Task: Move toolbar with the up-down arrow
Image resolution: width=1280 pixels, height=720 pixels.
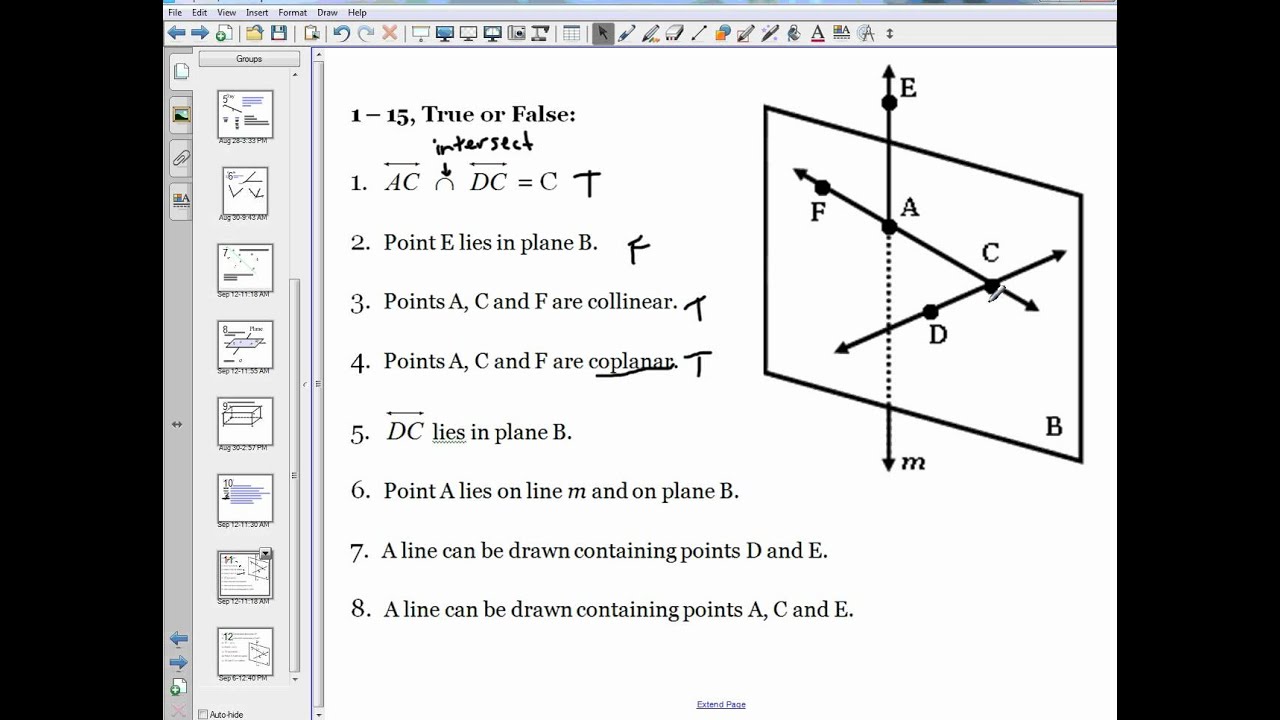Action: coord(889,33)
